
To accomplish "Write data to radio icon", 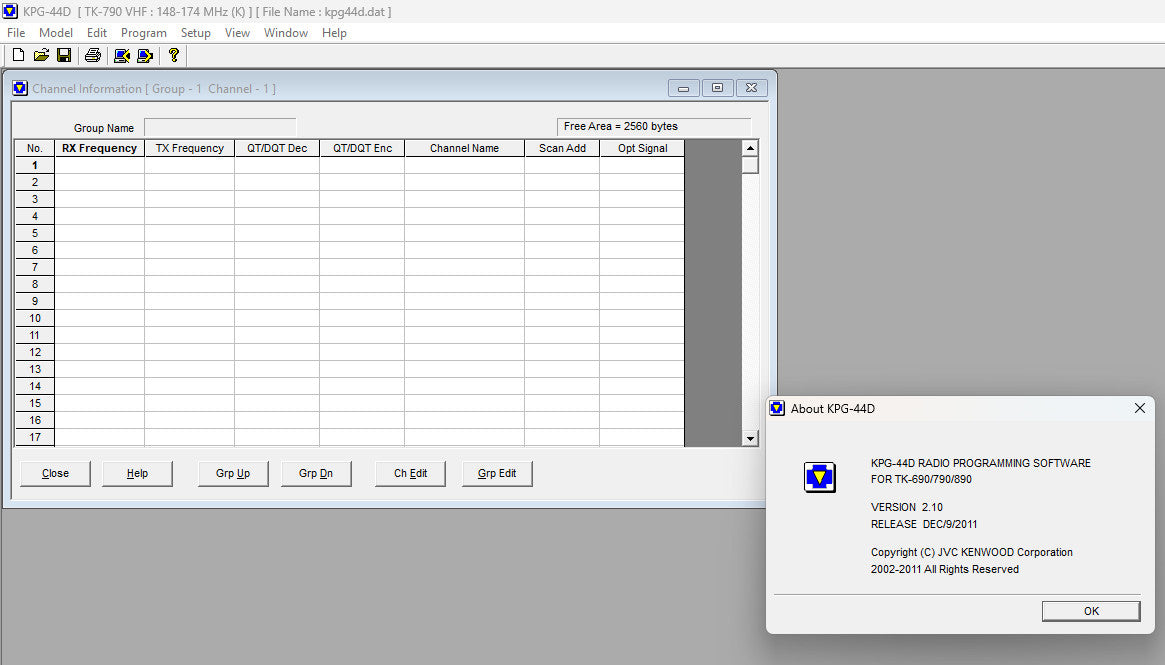I will pos(145,55).
